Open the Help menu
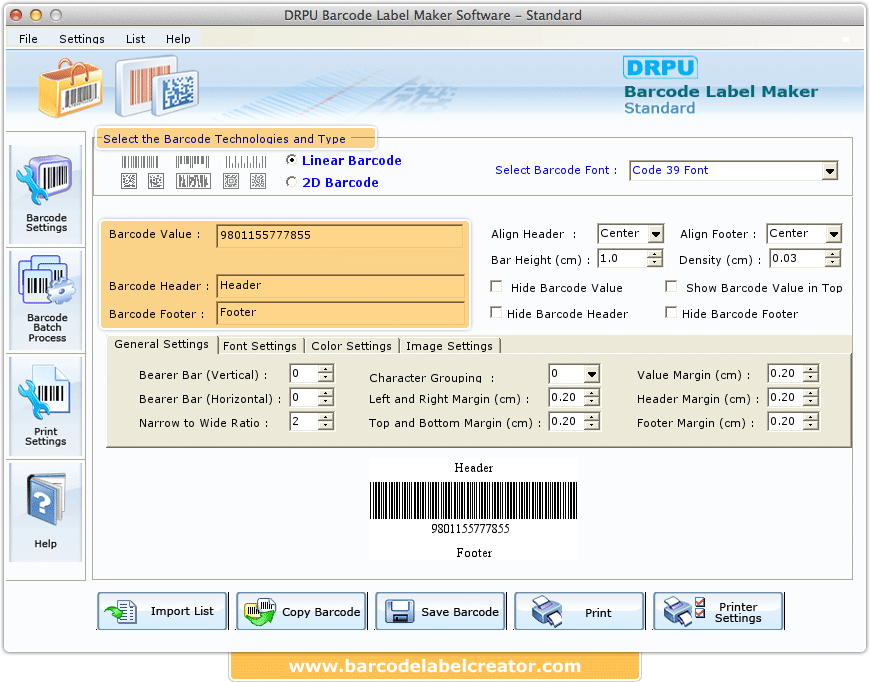Screen dimensions: 870x682 178,39
